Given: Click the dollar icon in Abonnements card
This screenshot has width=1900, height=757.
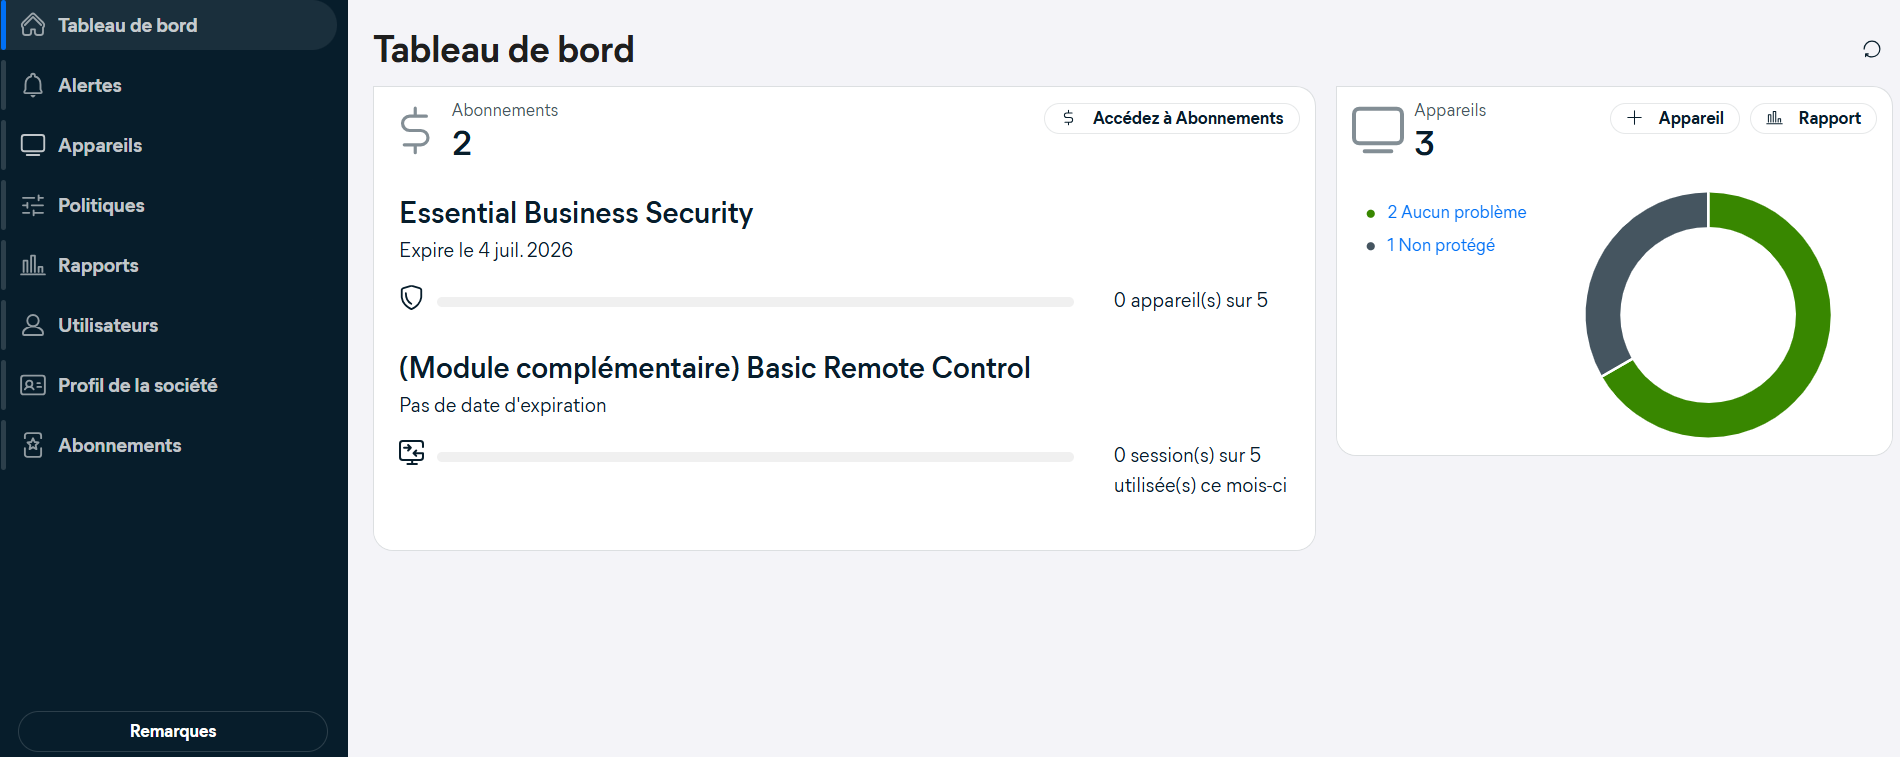Looking at the screenshot, I should [x=415, y=130].
